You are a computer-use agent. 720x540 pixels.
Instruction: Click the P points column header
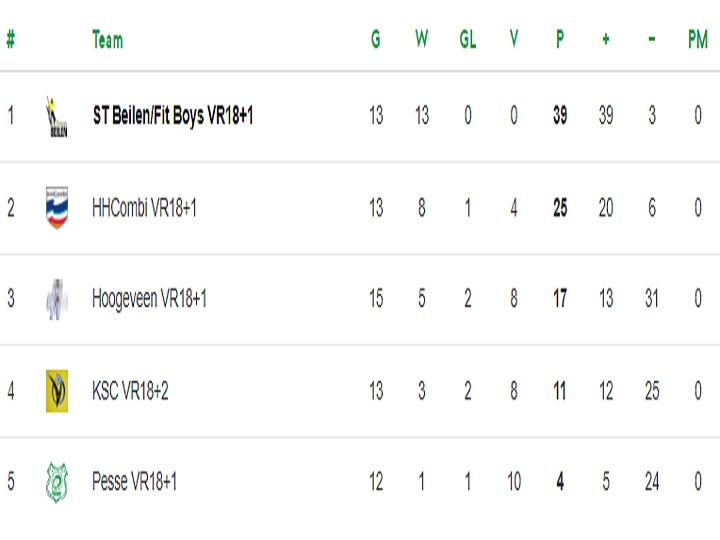tap(560, 39)
